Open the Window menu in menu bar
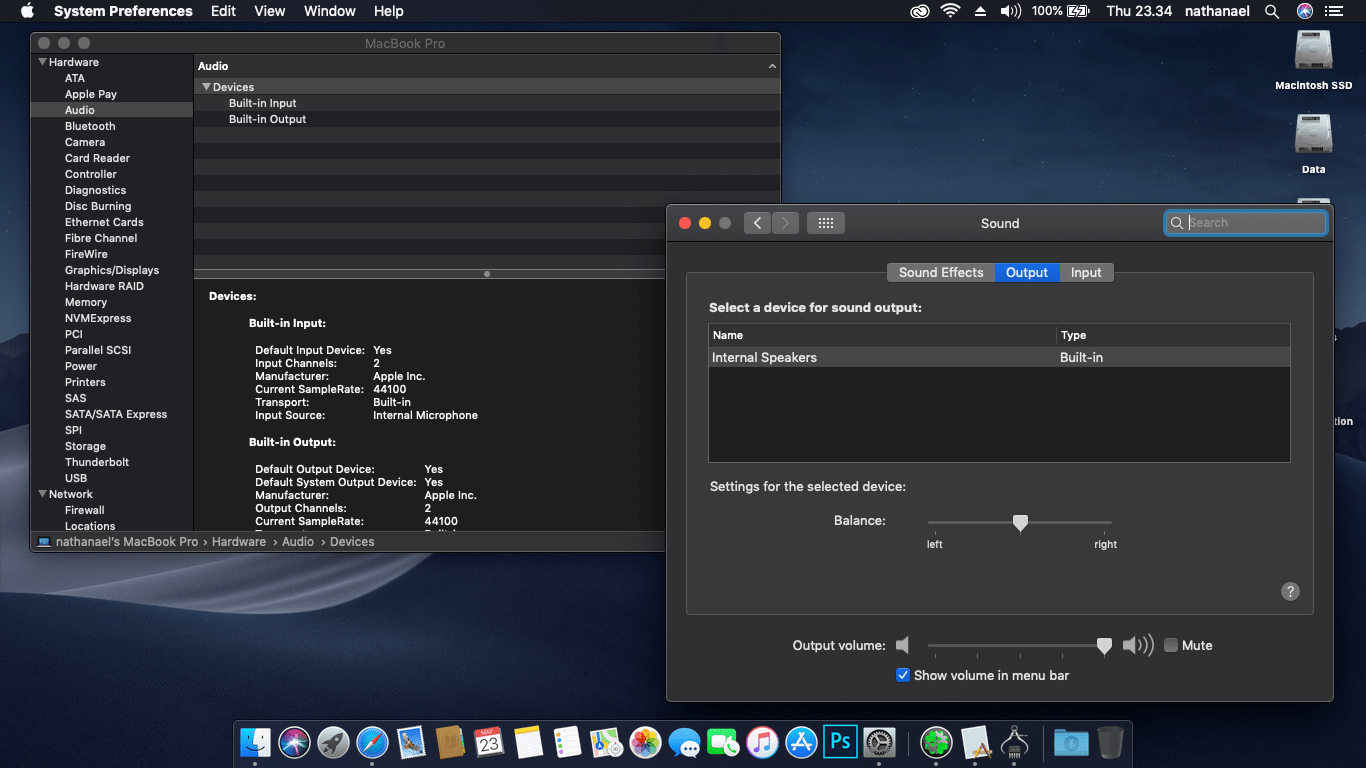Viewport: 1366px width, 768px height. pos(329,11)
